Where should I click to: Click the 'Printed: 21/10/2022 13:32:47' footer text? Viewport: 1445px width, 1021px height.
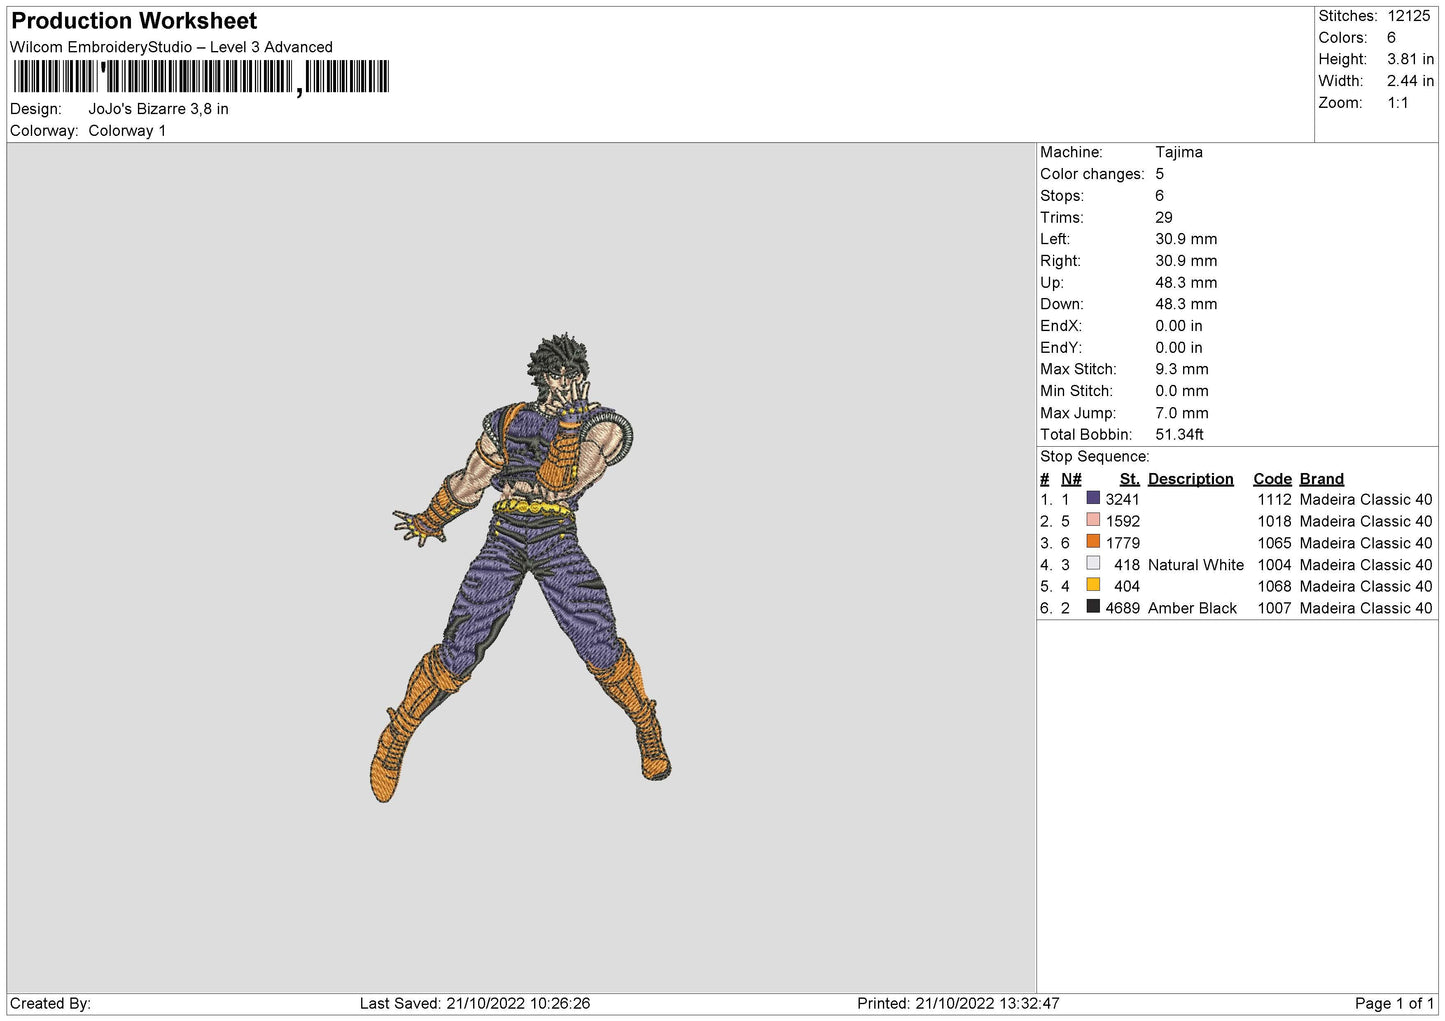click(958, 1003)
